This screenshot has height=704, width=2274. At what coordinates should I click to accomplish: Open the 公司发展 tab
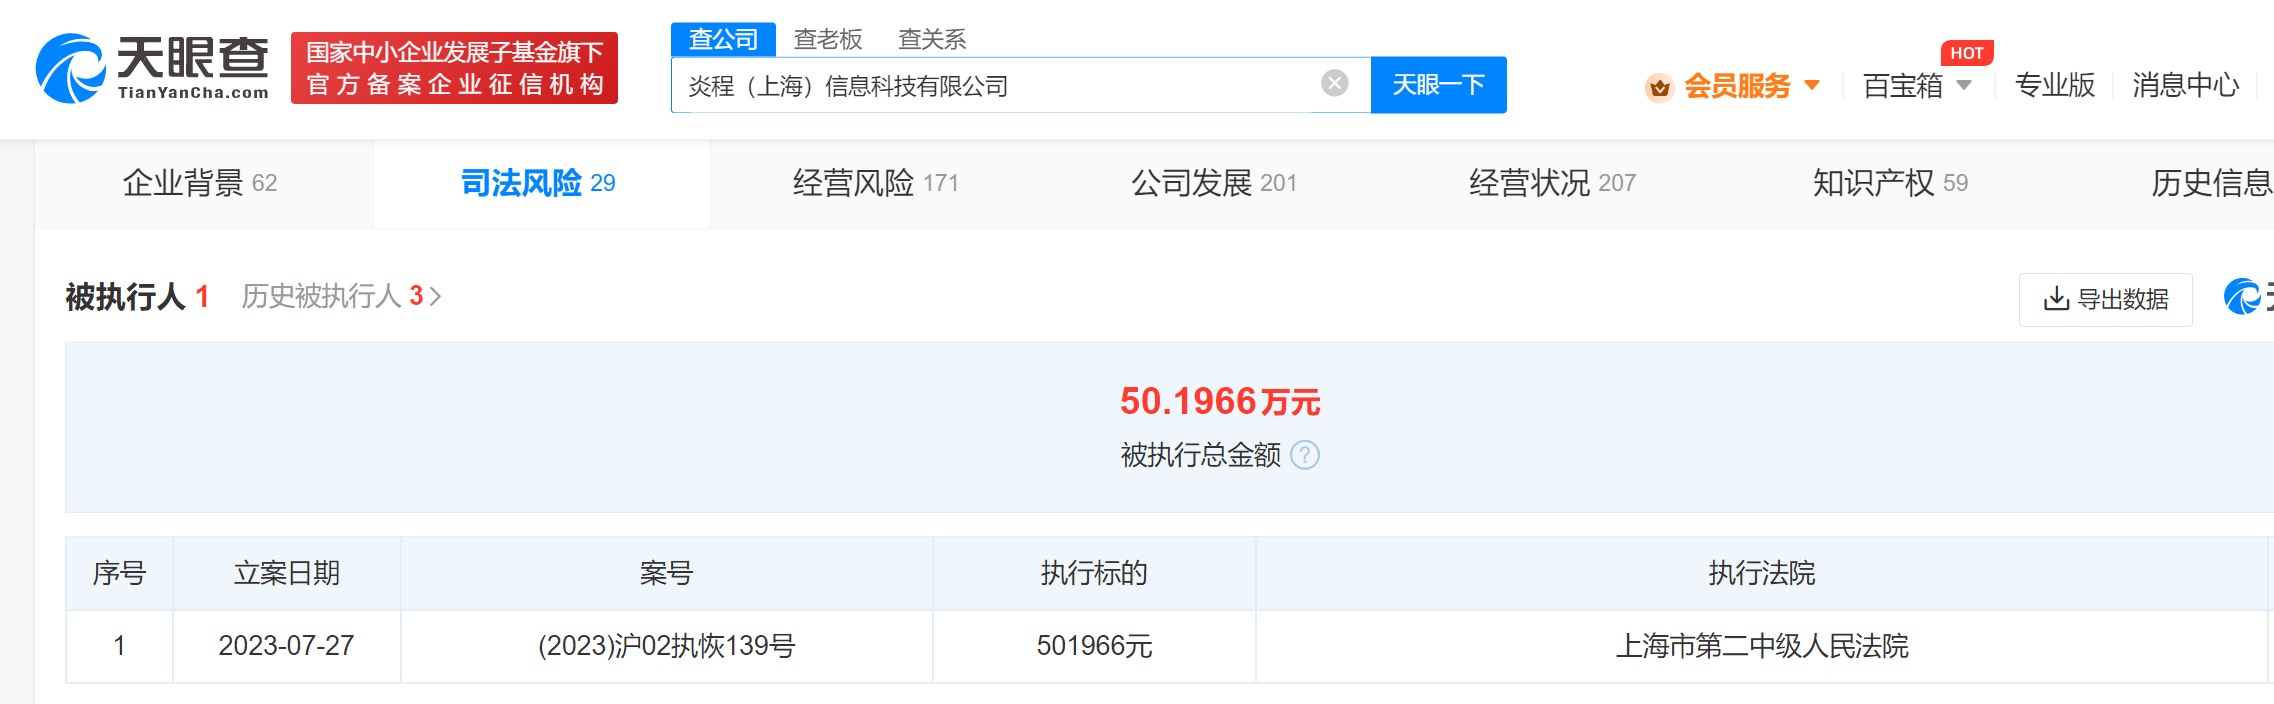click(x=1214, y=183)
